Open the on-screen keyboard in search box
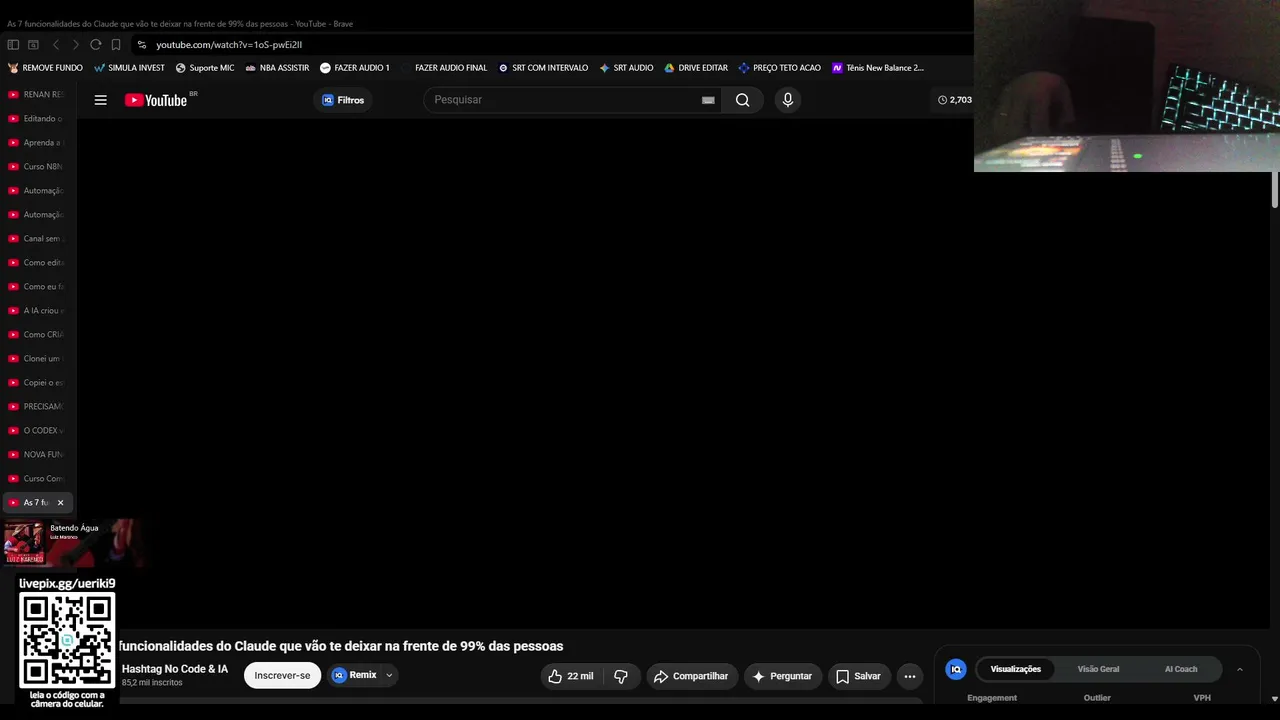Image resolution: width=1280 pixels, height=720 pixels. pos(708,100)
